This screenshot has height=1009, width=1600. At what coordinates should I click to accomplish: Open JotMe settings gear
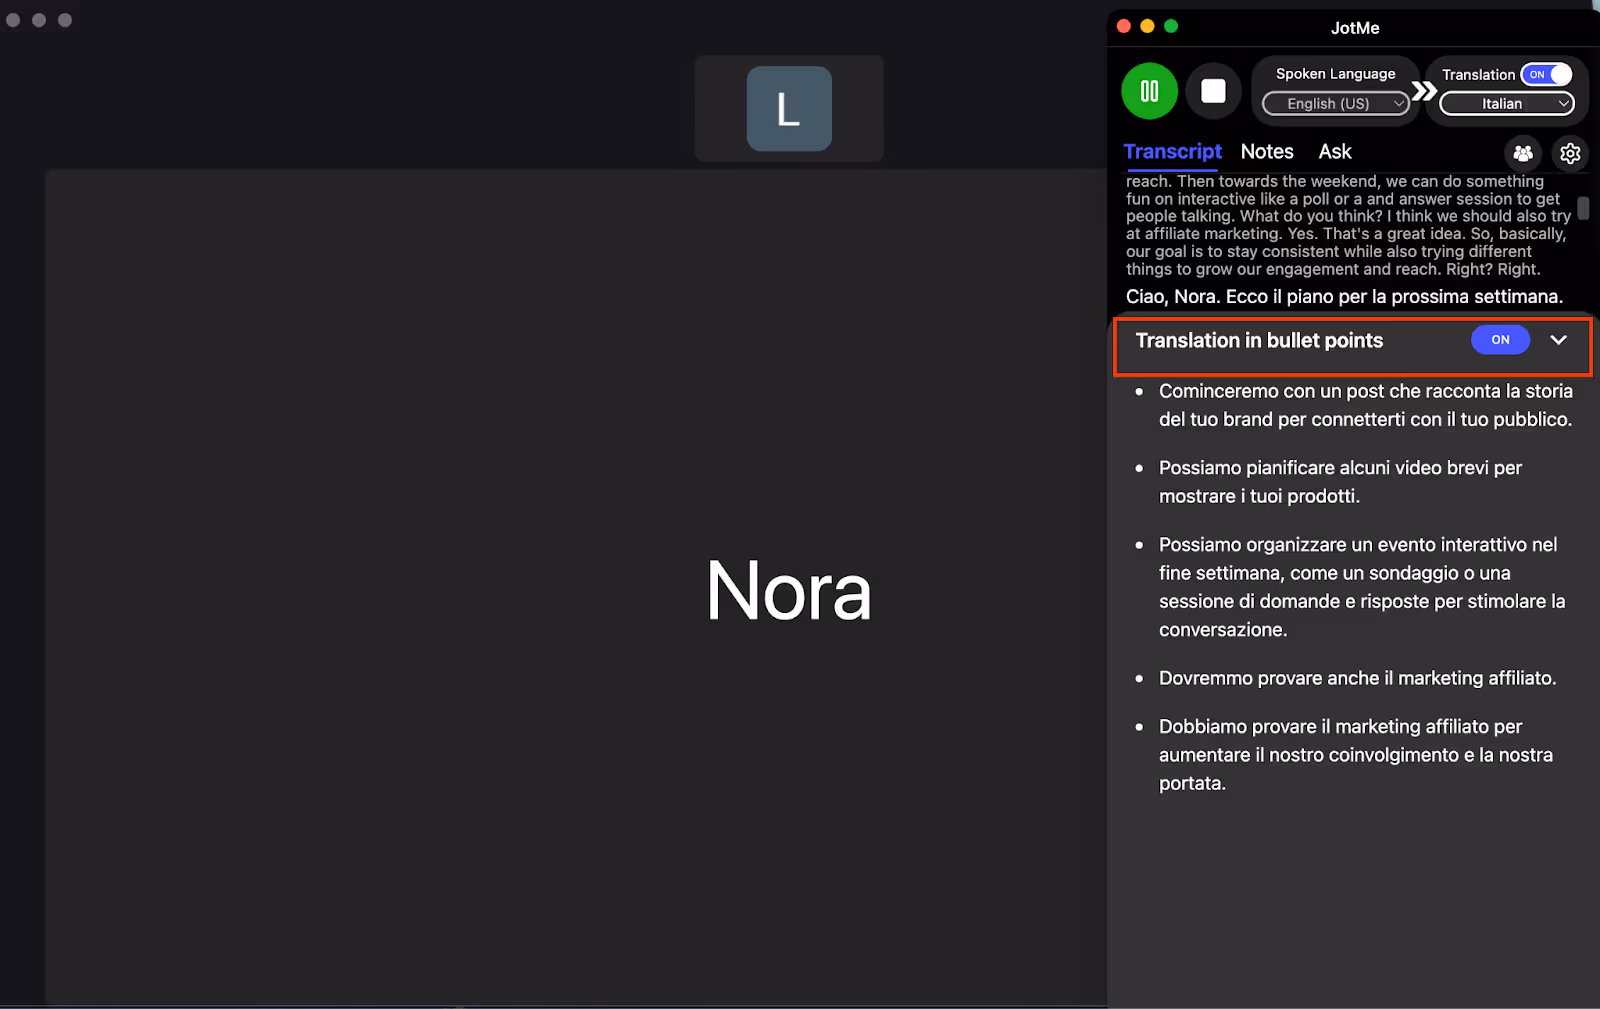(1570, 153)
